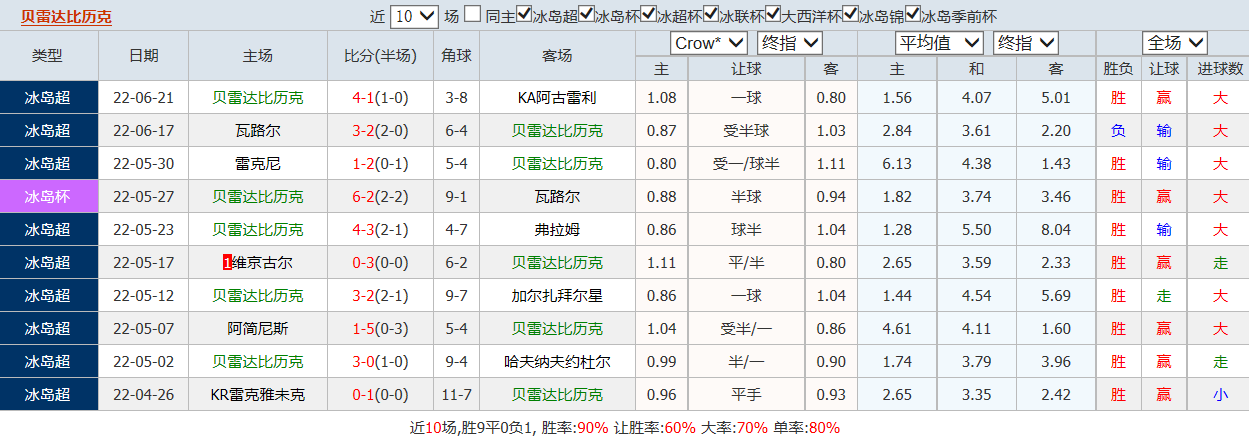
Task: Click the 球半 handicap on 22-05-23
Action: pyautogui.click(x=747, y=230)
